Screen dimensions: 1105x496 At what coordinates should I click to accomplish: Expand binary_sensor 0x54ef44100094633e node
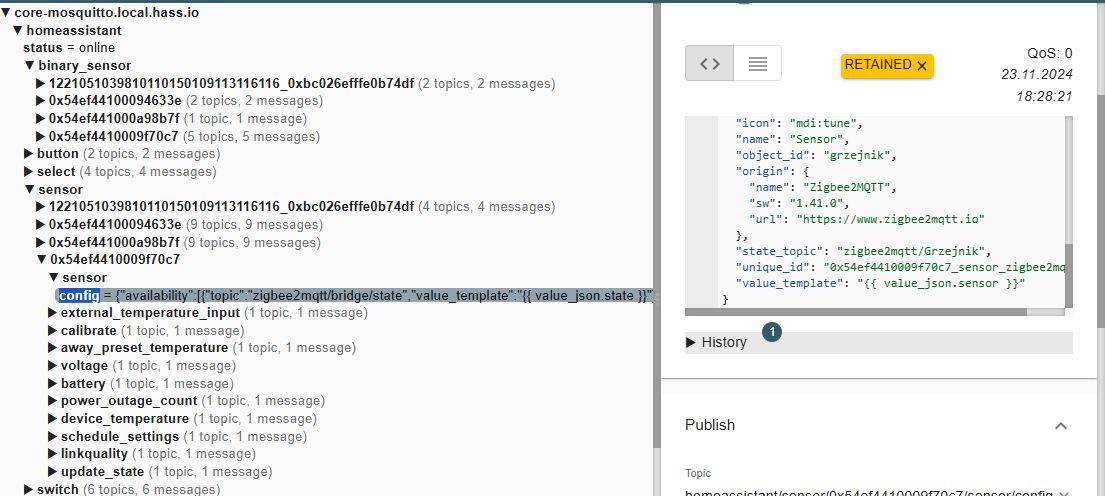pos(41,101)
